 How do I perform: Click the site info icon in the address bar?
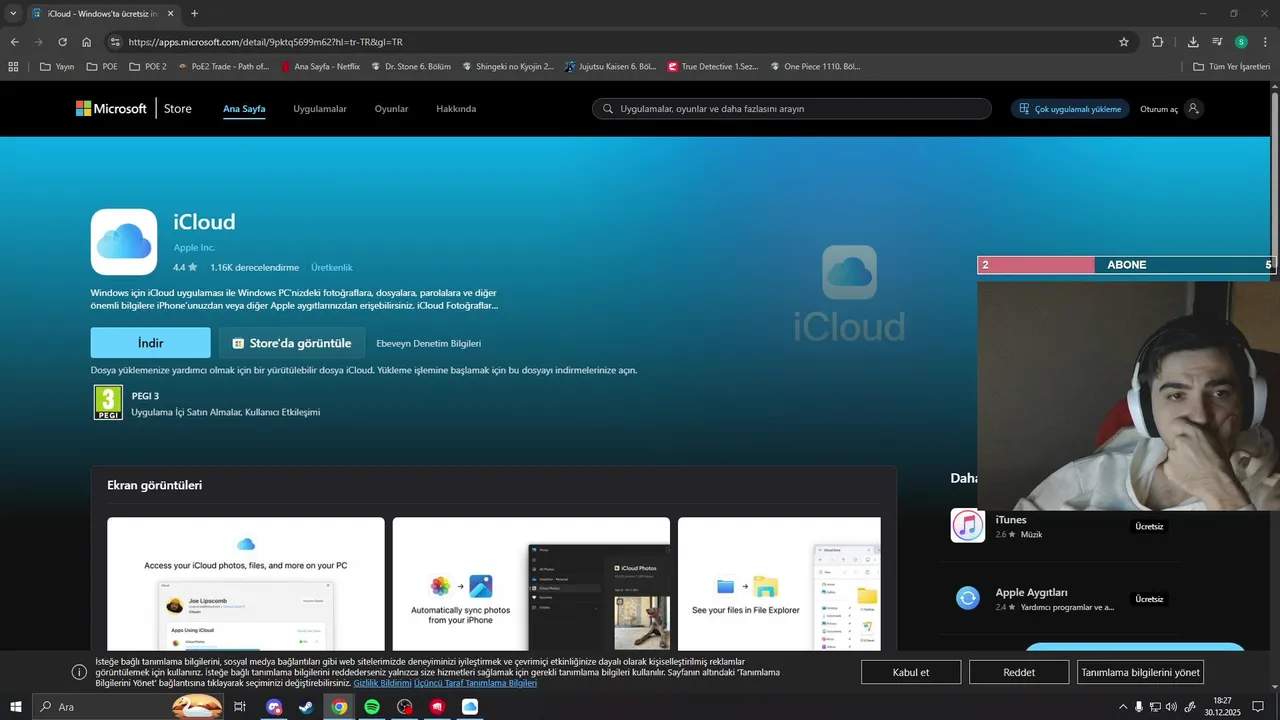click(115, 42)
